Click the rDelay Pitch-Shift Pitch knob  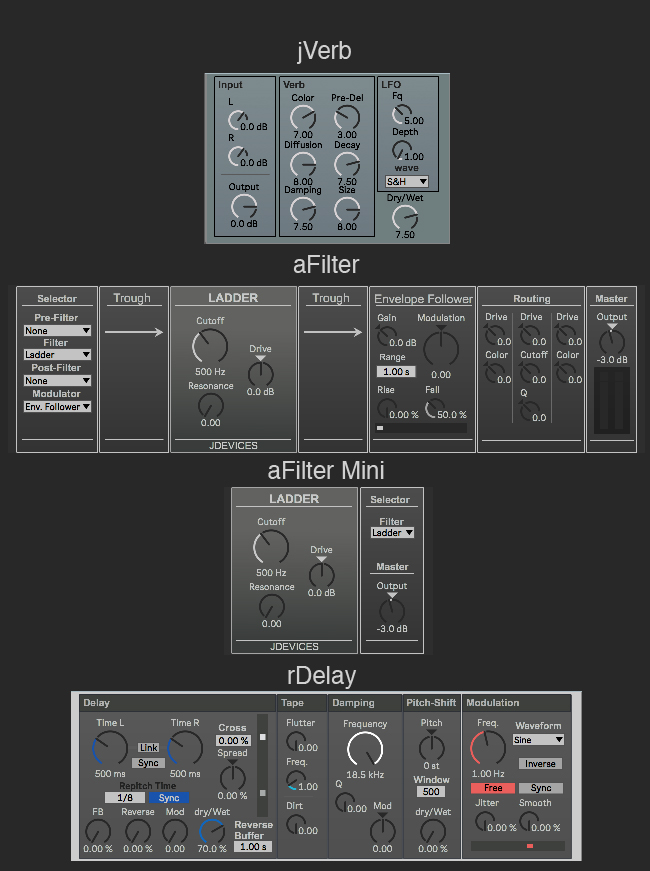coord(432,747)
